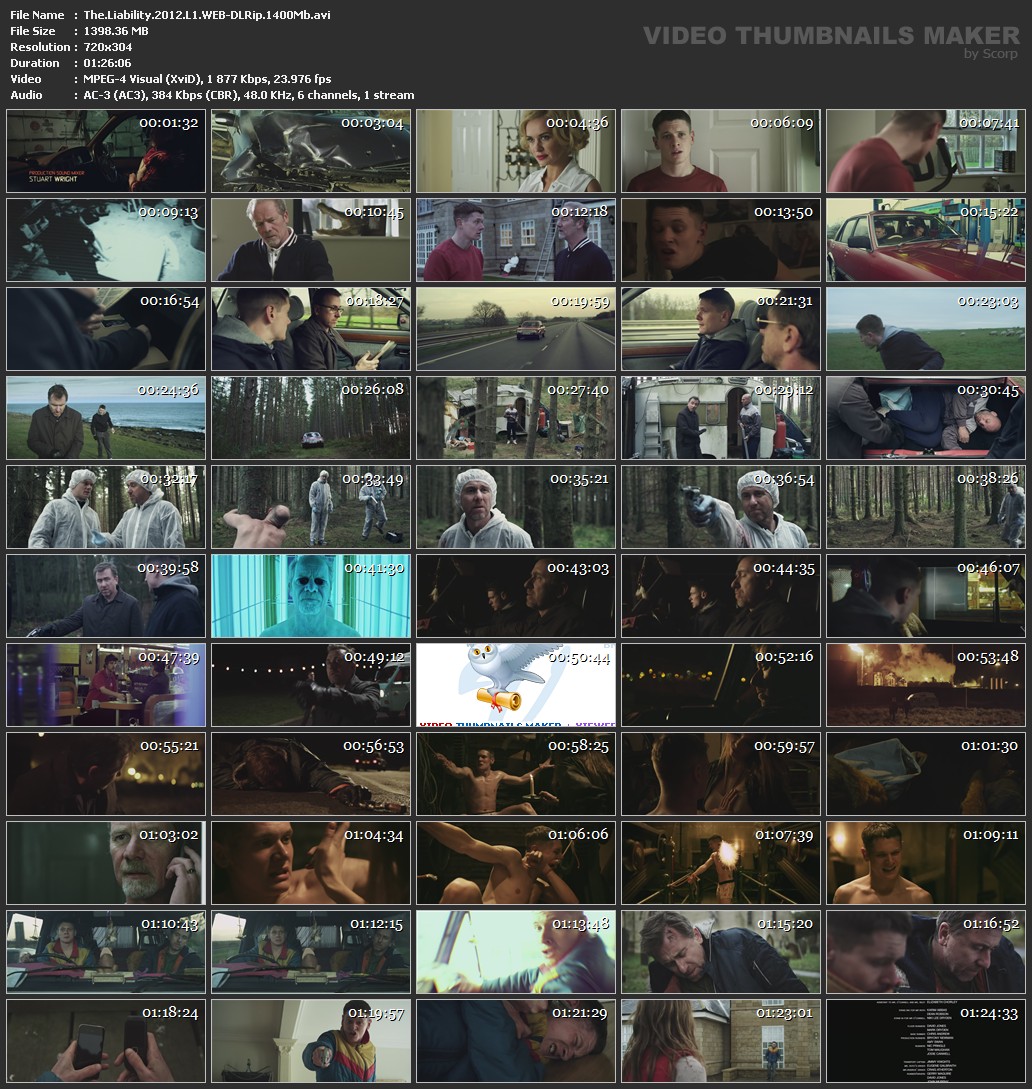Click the red car garage thumbnail at 00:15:22
The width and height of the screenshot is (1032, 1089).
pos(926,240)
